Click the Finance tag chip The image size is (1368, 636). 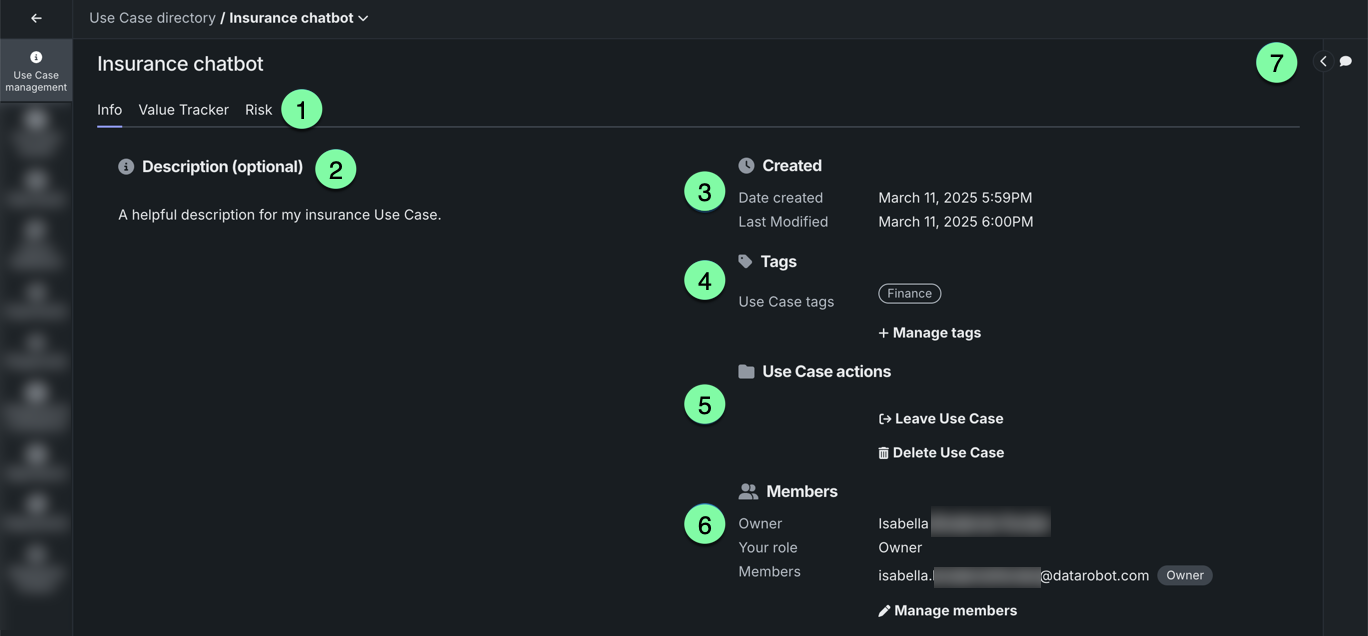(x=909, y=294)
